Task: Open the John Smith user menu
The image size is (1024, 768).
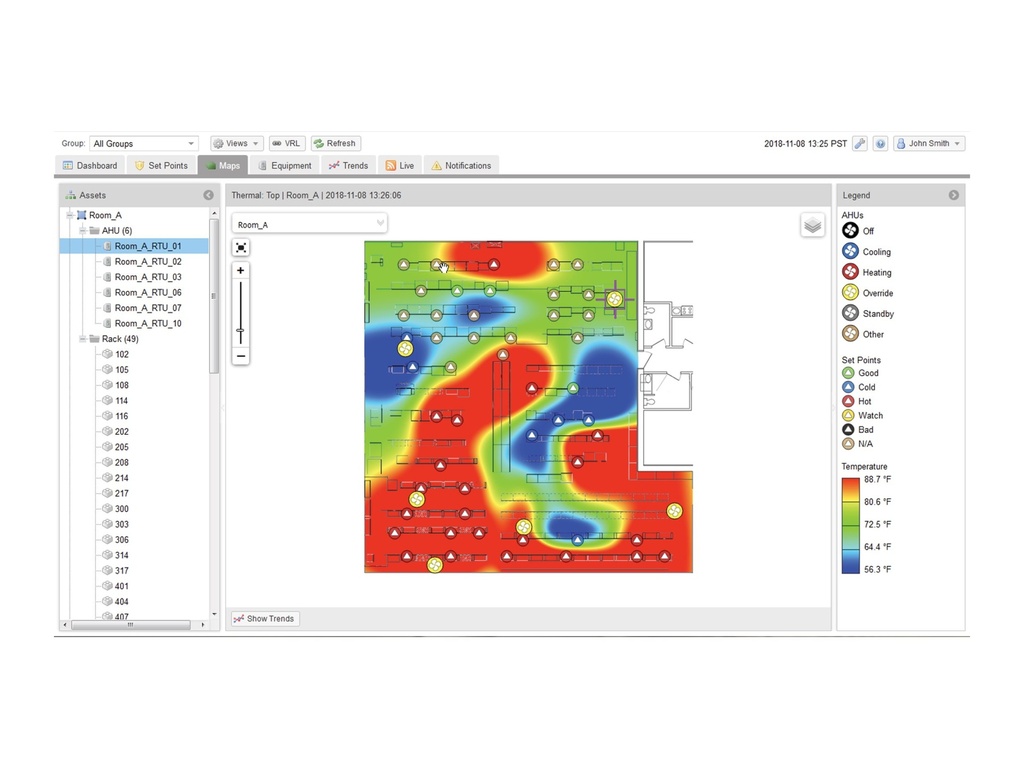Action: [928, 143]
